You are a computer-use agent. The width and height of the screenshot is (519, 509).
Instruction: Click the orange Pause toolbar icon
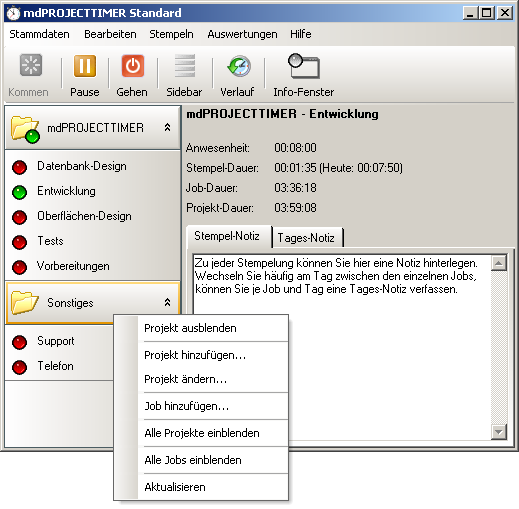[85, 66]
